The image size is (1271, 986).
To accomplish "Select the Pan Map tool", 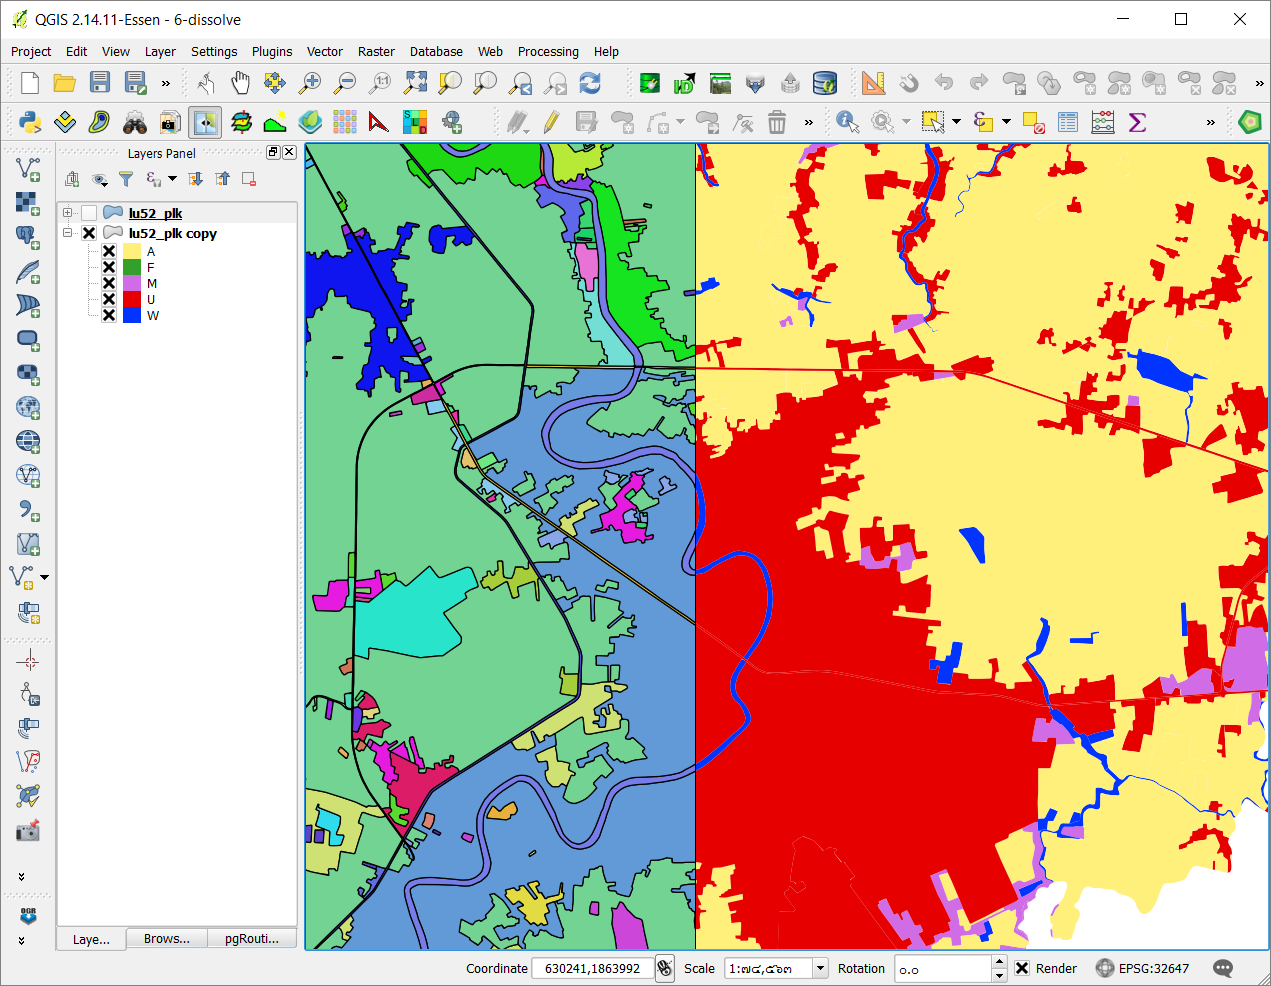I will coord(240,83).
